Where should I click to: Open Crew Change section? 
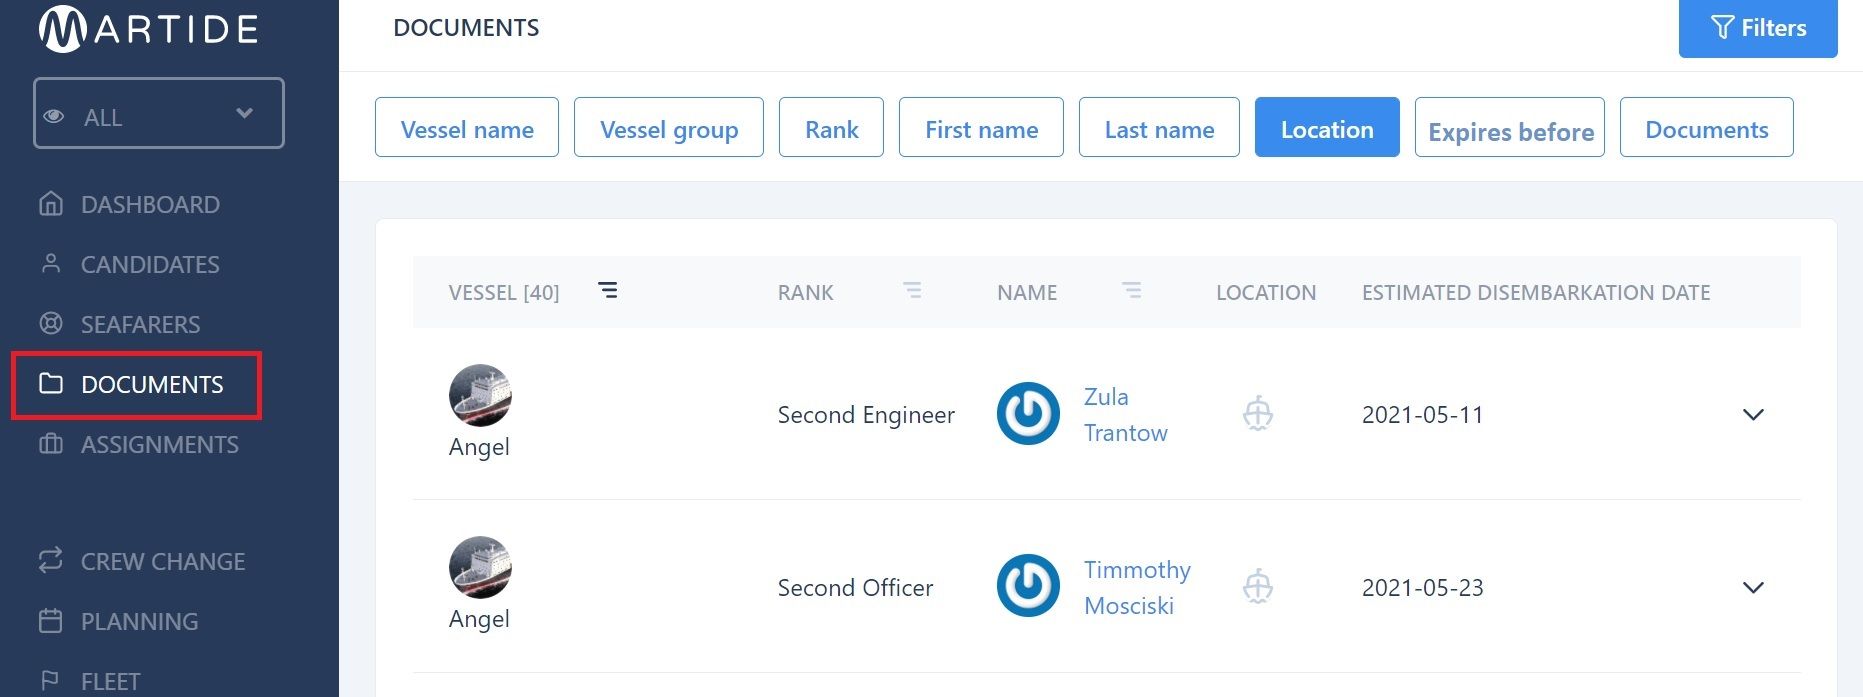(x=162, y=562)
